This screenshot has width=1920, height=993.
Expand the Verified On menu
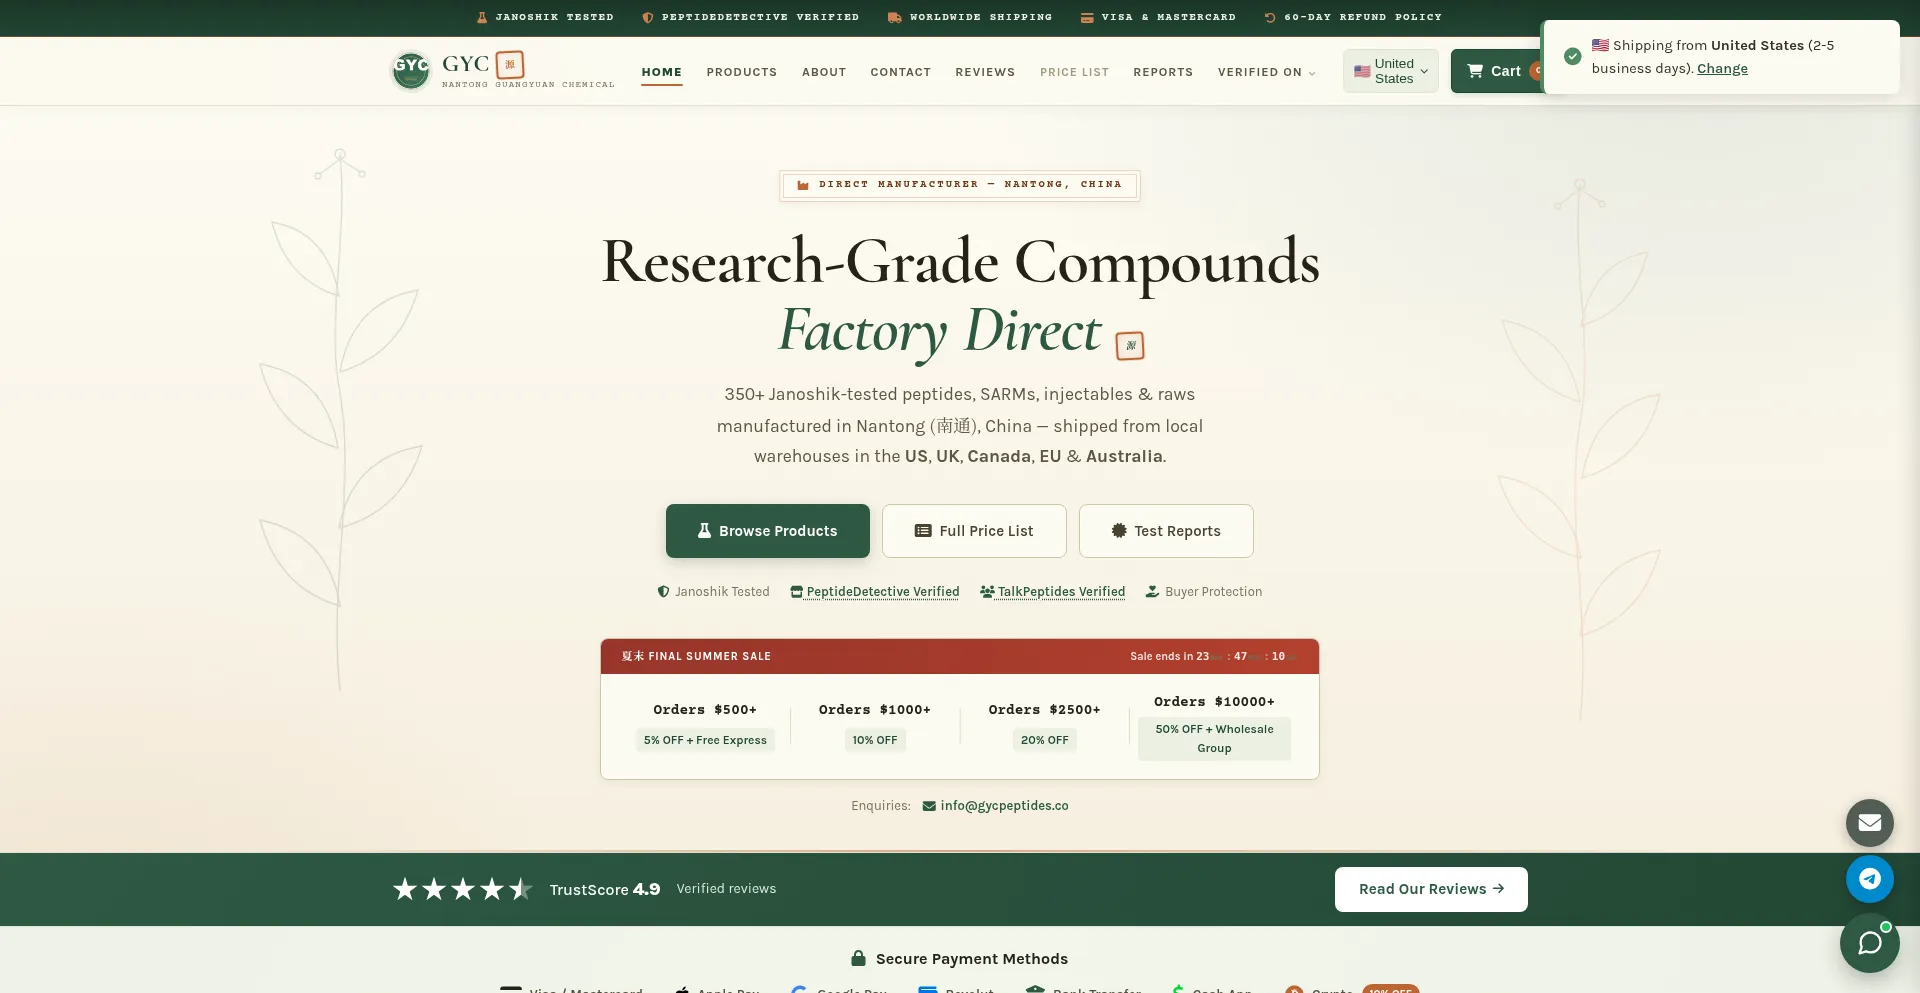click(x=1266, y=72)
